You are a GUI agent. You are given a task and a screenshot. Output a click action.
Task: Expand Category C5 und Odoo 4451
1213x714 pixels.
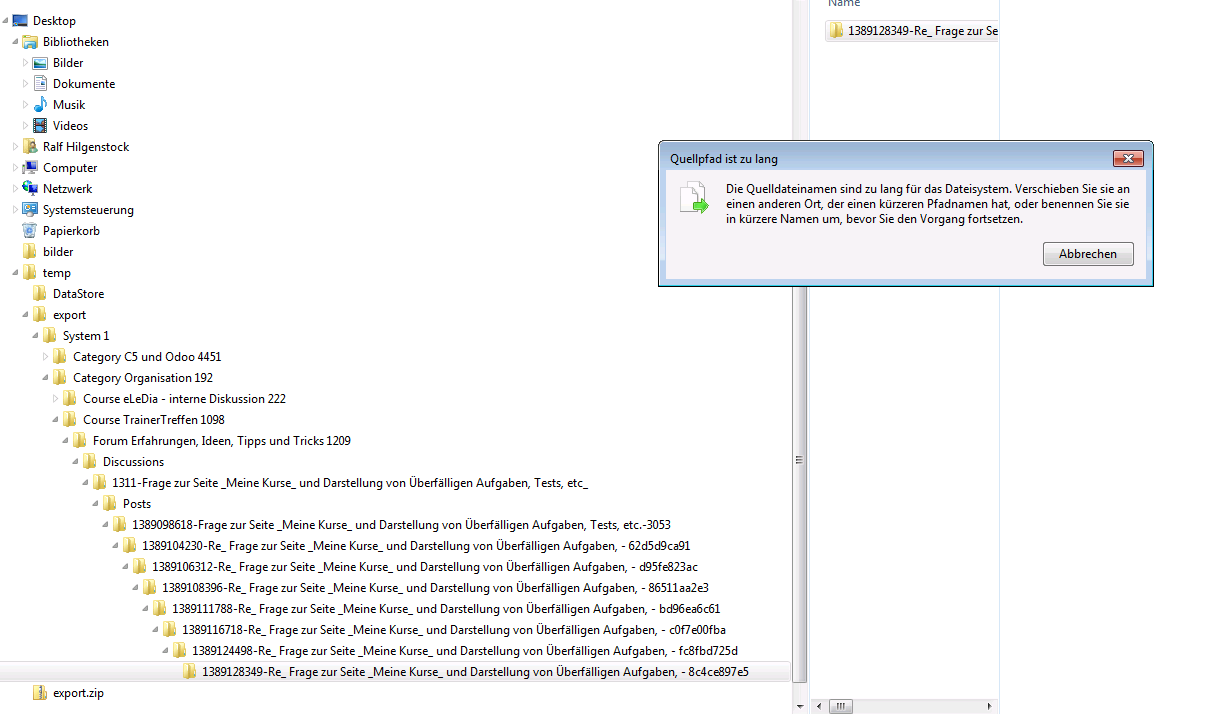pyautogui.click(x=46, y=357)
